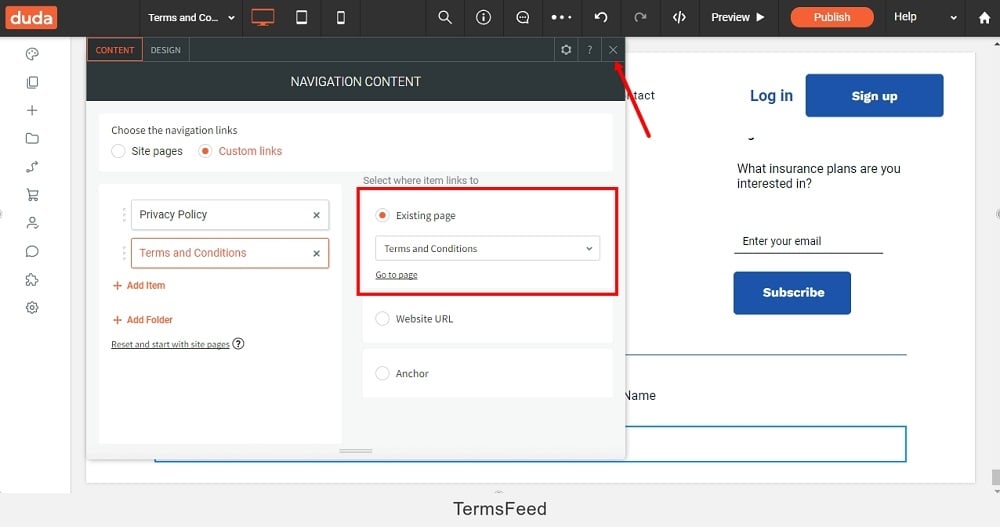The width and height of the screenshot is (1000, 527).
Task: Click Add Folder
Action: (x=143, y=320)
